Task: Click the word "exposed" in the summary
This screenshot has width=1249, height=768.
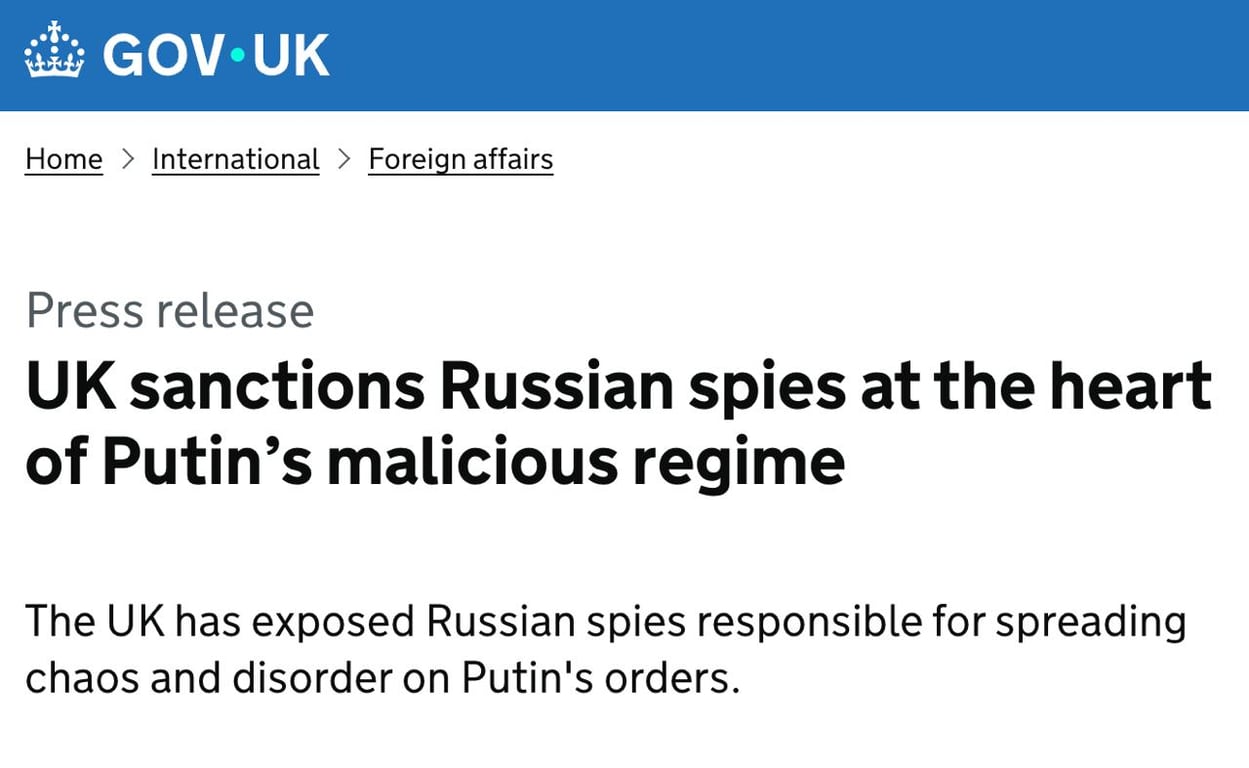Action: click(334, 622)
